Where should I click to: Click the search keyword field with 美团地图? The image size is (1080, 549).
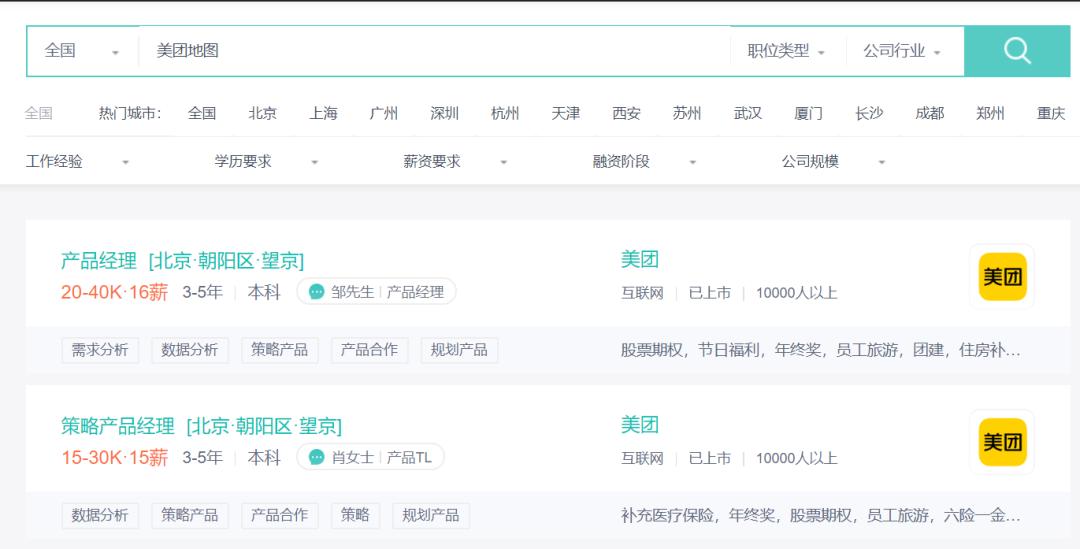[434, 51]
